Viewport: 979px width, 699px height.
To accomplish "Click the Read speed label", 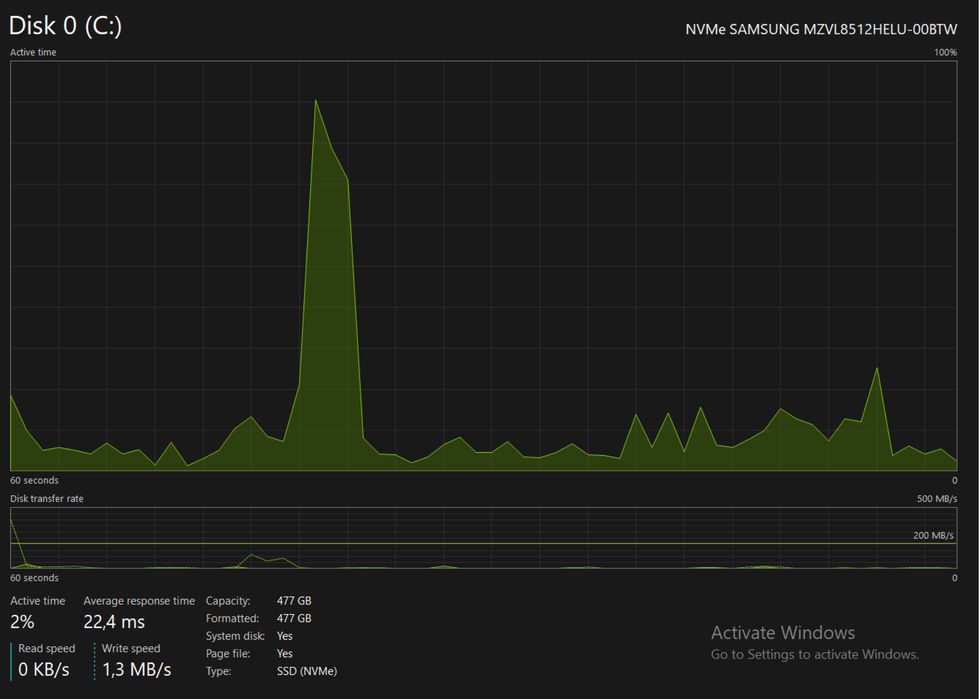I will (x=47, y=648).
